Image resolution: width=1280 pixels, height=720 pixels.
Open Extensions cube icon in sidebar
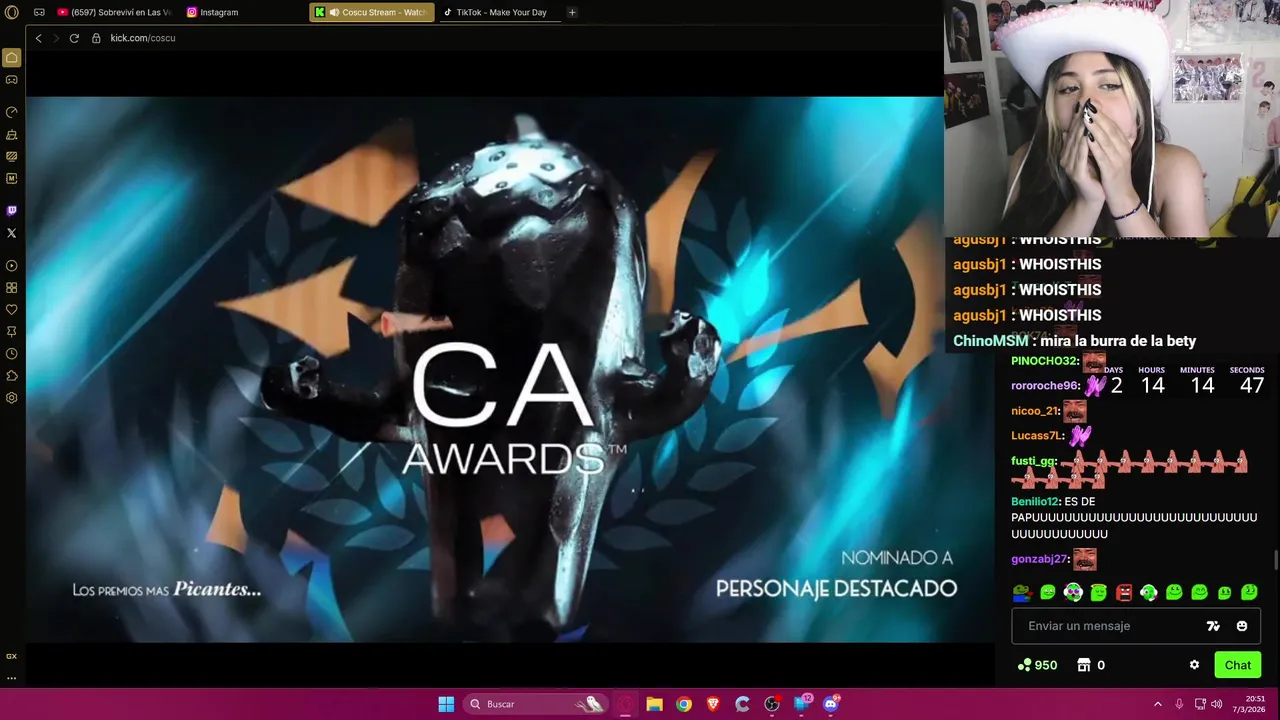(x=12, y=376)
